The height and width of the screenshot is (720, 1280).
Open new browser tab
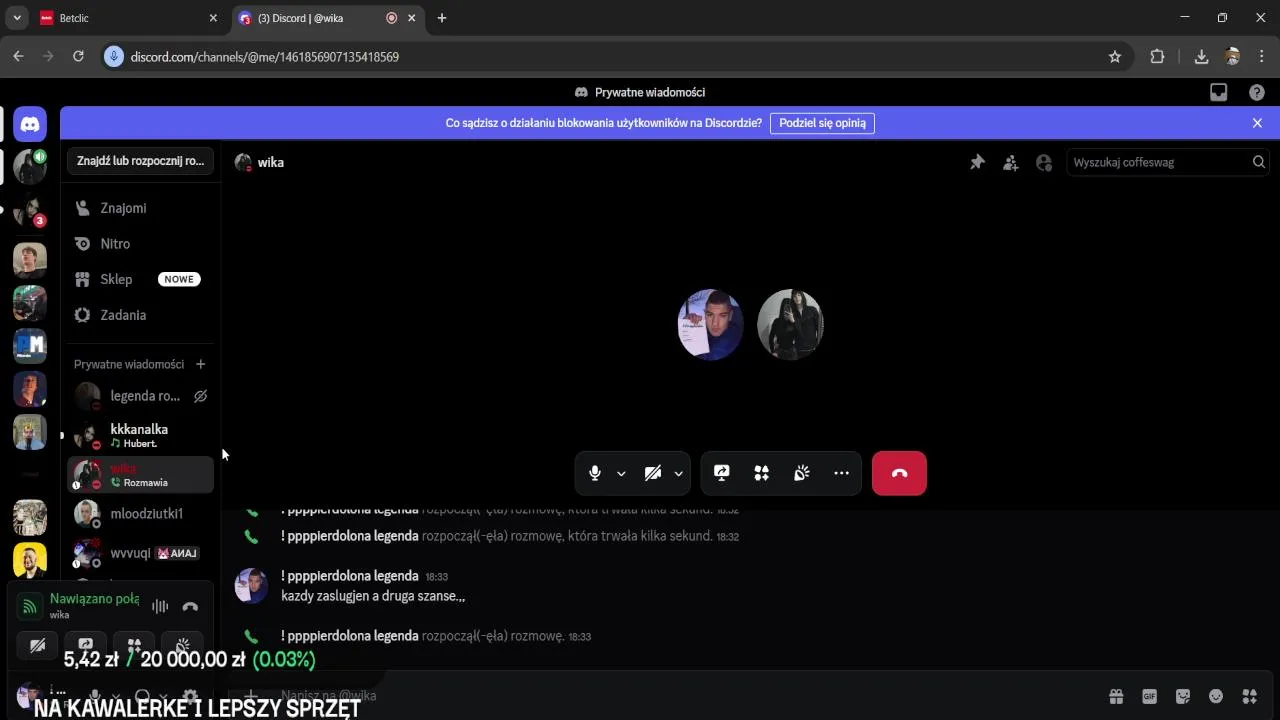point(442,18)
